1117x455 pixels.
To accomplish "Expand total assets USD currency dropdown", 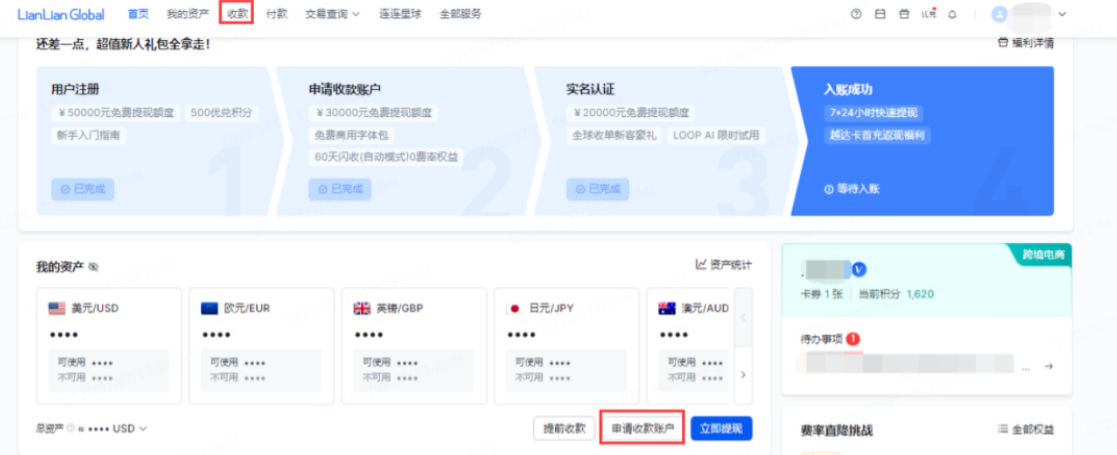I will [143, 429].
